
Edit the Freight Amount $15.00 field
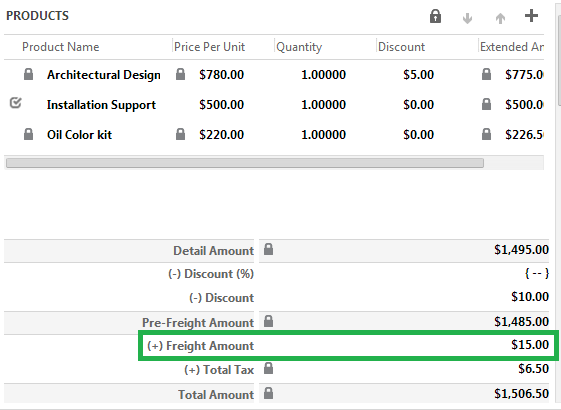pyautogui.click(x=403, y=345)
